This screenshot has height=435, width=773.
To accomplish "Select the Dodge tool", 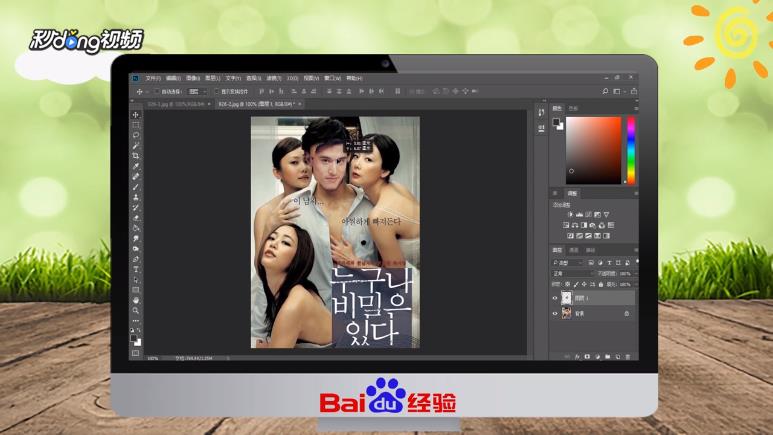I will pyautogui.click(x=136, y=249).
